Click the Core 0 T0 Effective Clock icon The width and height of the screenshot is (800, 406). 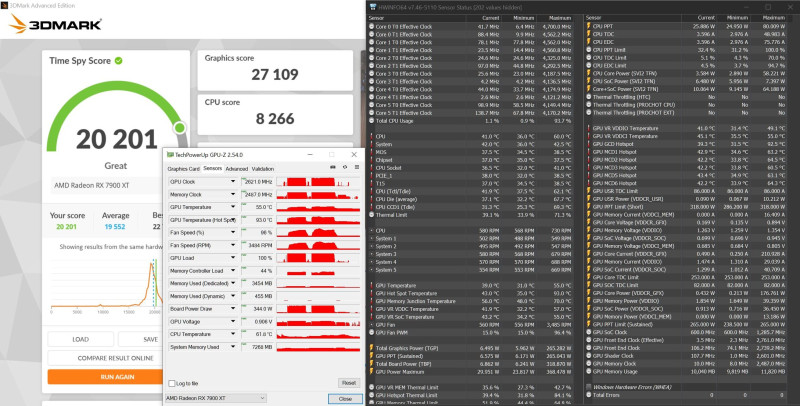[371, 27]
